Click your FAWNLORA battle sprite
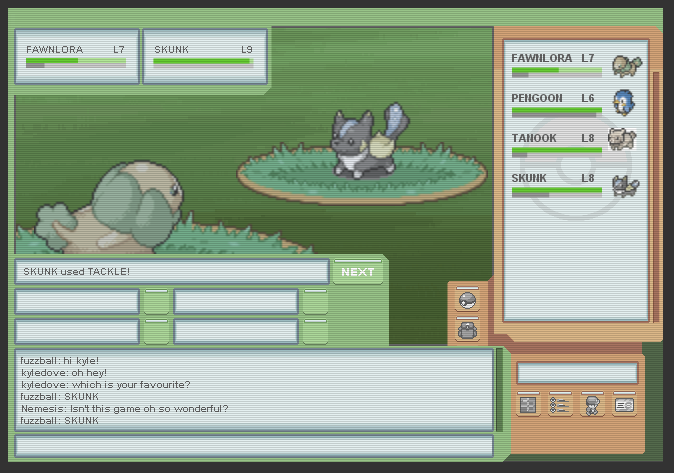 pos(112,207)
